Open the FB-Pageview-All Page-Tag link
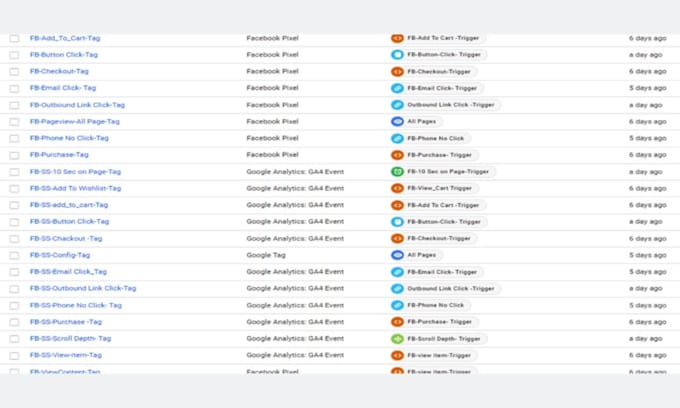Image resolution: width=680 pixels, height=408 pixels. coord(75,121)
